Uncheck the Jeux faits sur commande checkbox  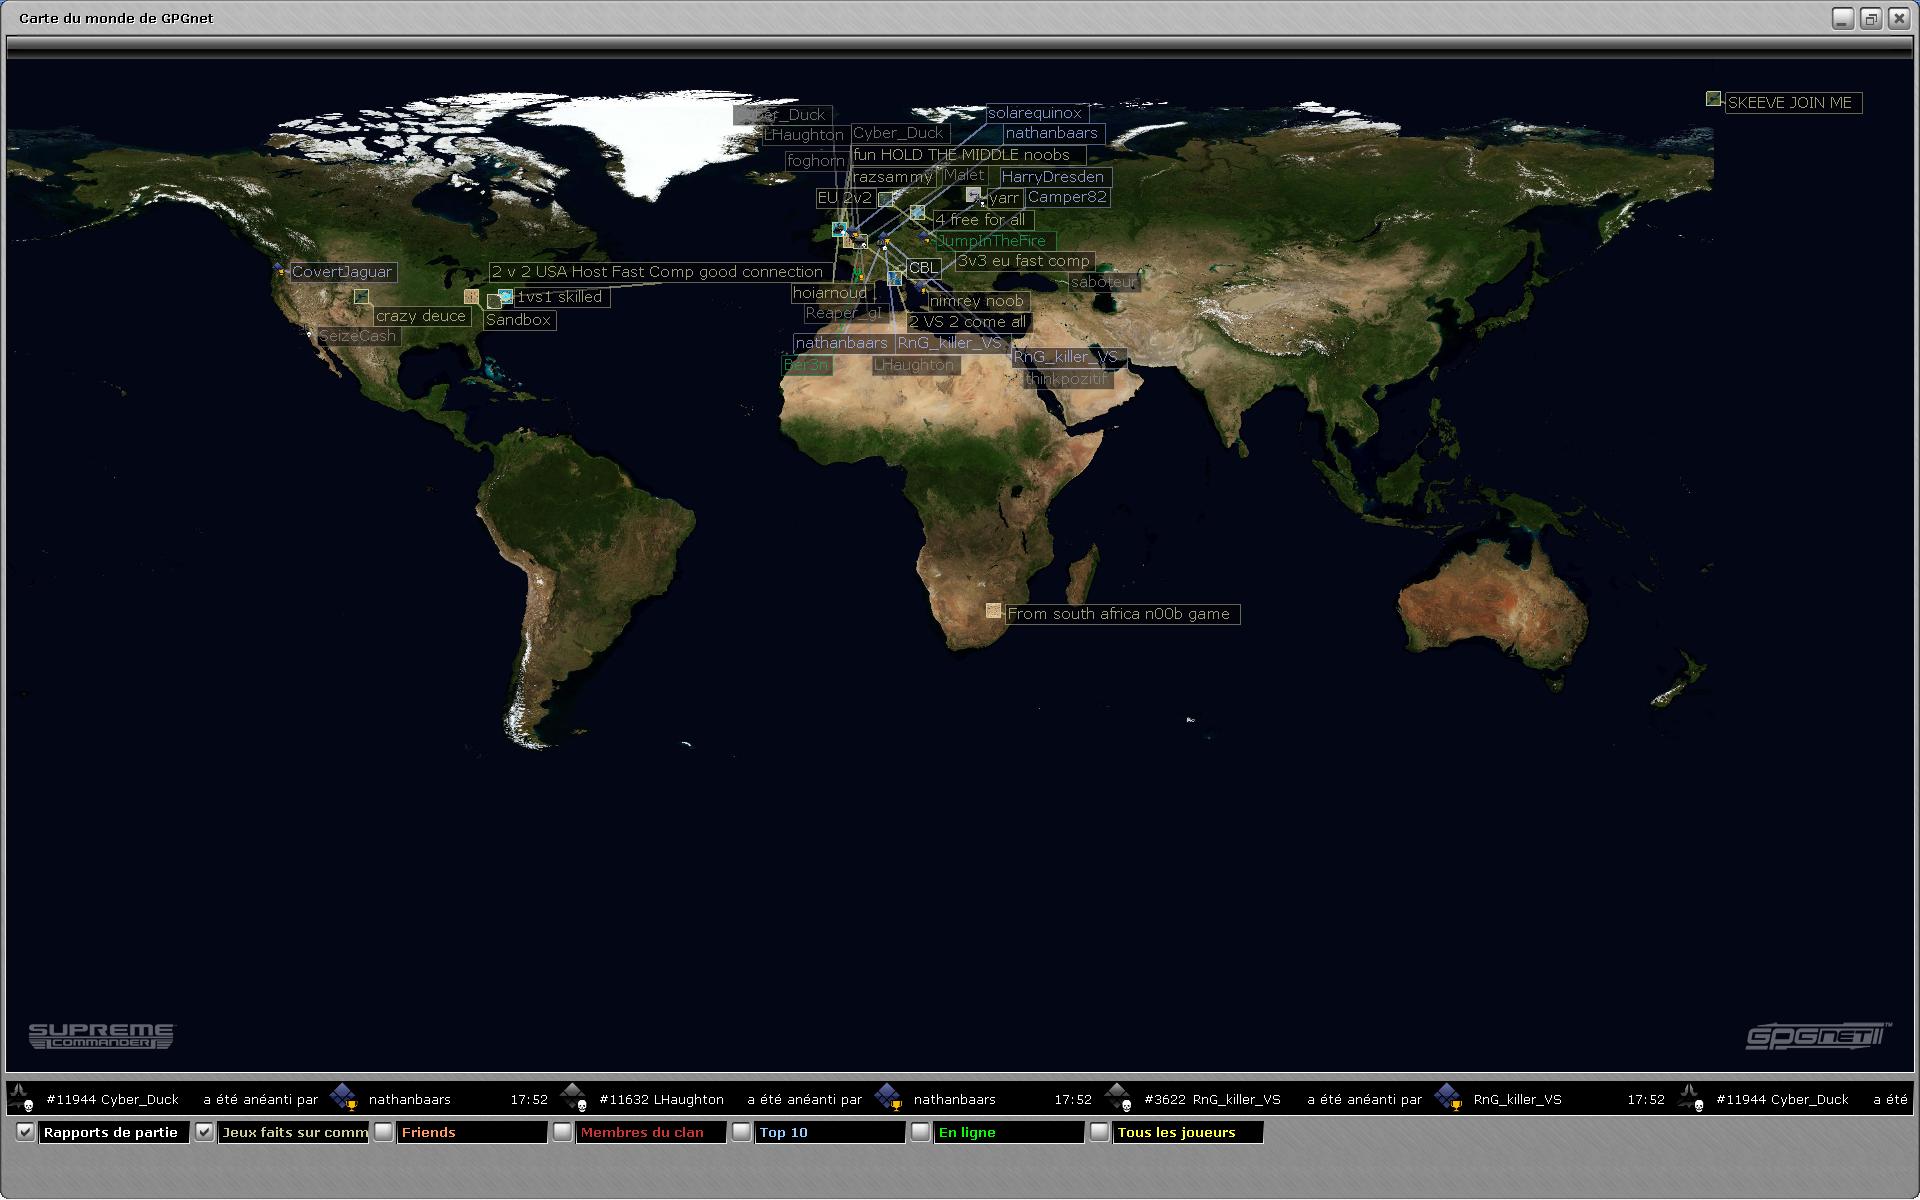tap(205, 1132)
